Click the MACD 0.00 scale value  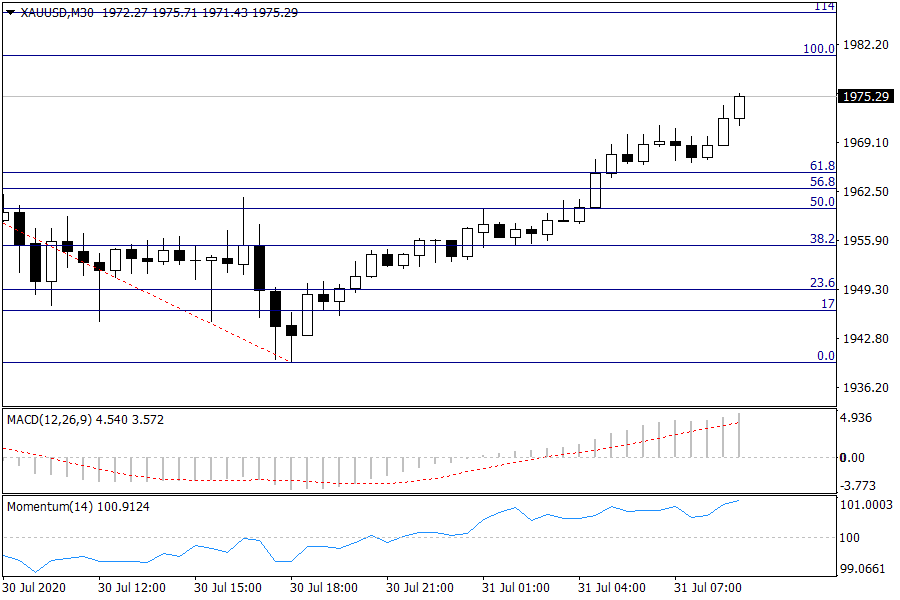click(x=852, y=458)
